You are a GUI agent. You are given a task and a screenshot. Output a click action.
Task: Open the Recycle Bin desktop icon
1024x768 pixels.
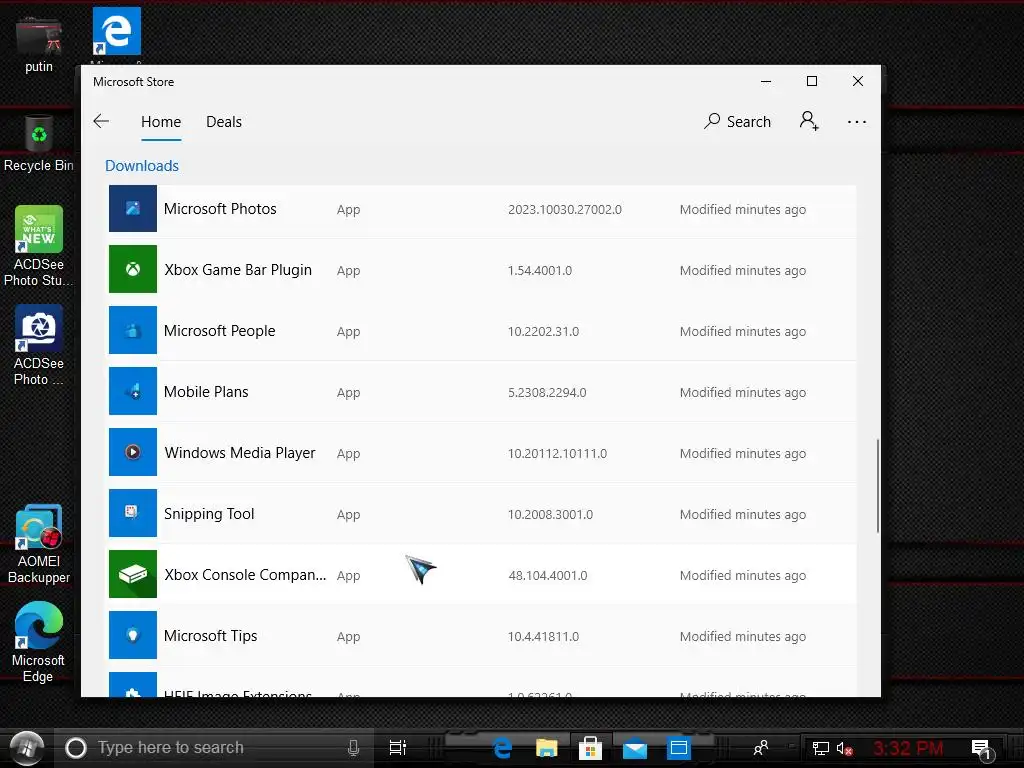point(39,144)
